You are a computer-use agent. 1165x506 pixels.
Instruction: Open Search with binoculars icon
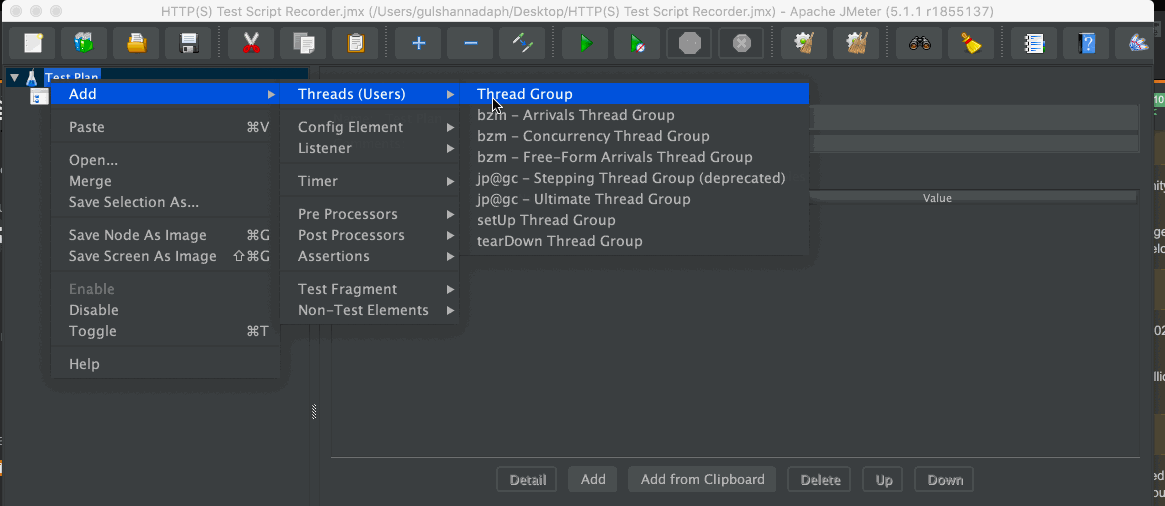point(920,43)
